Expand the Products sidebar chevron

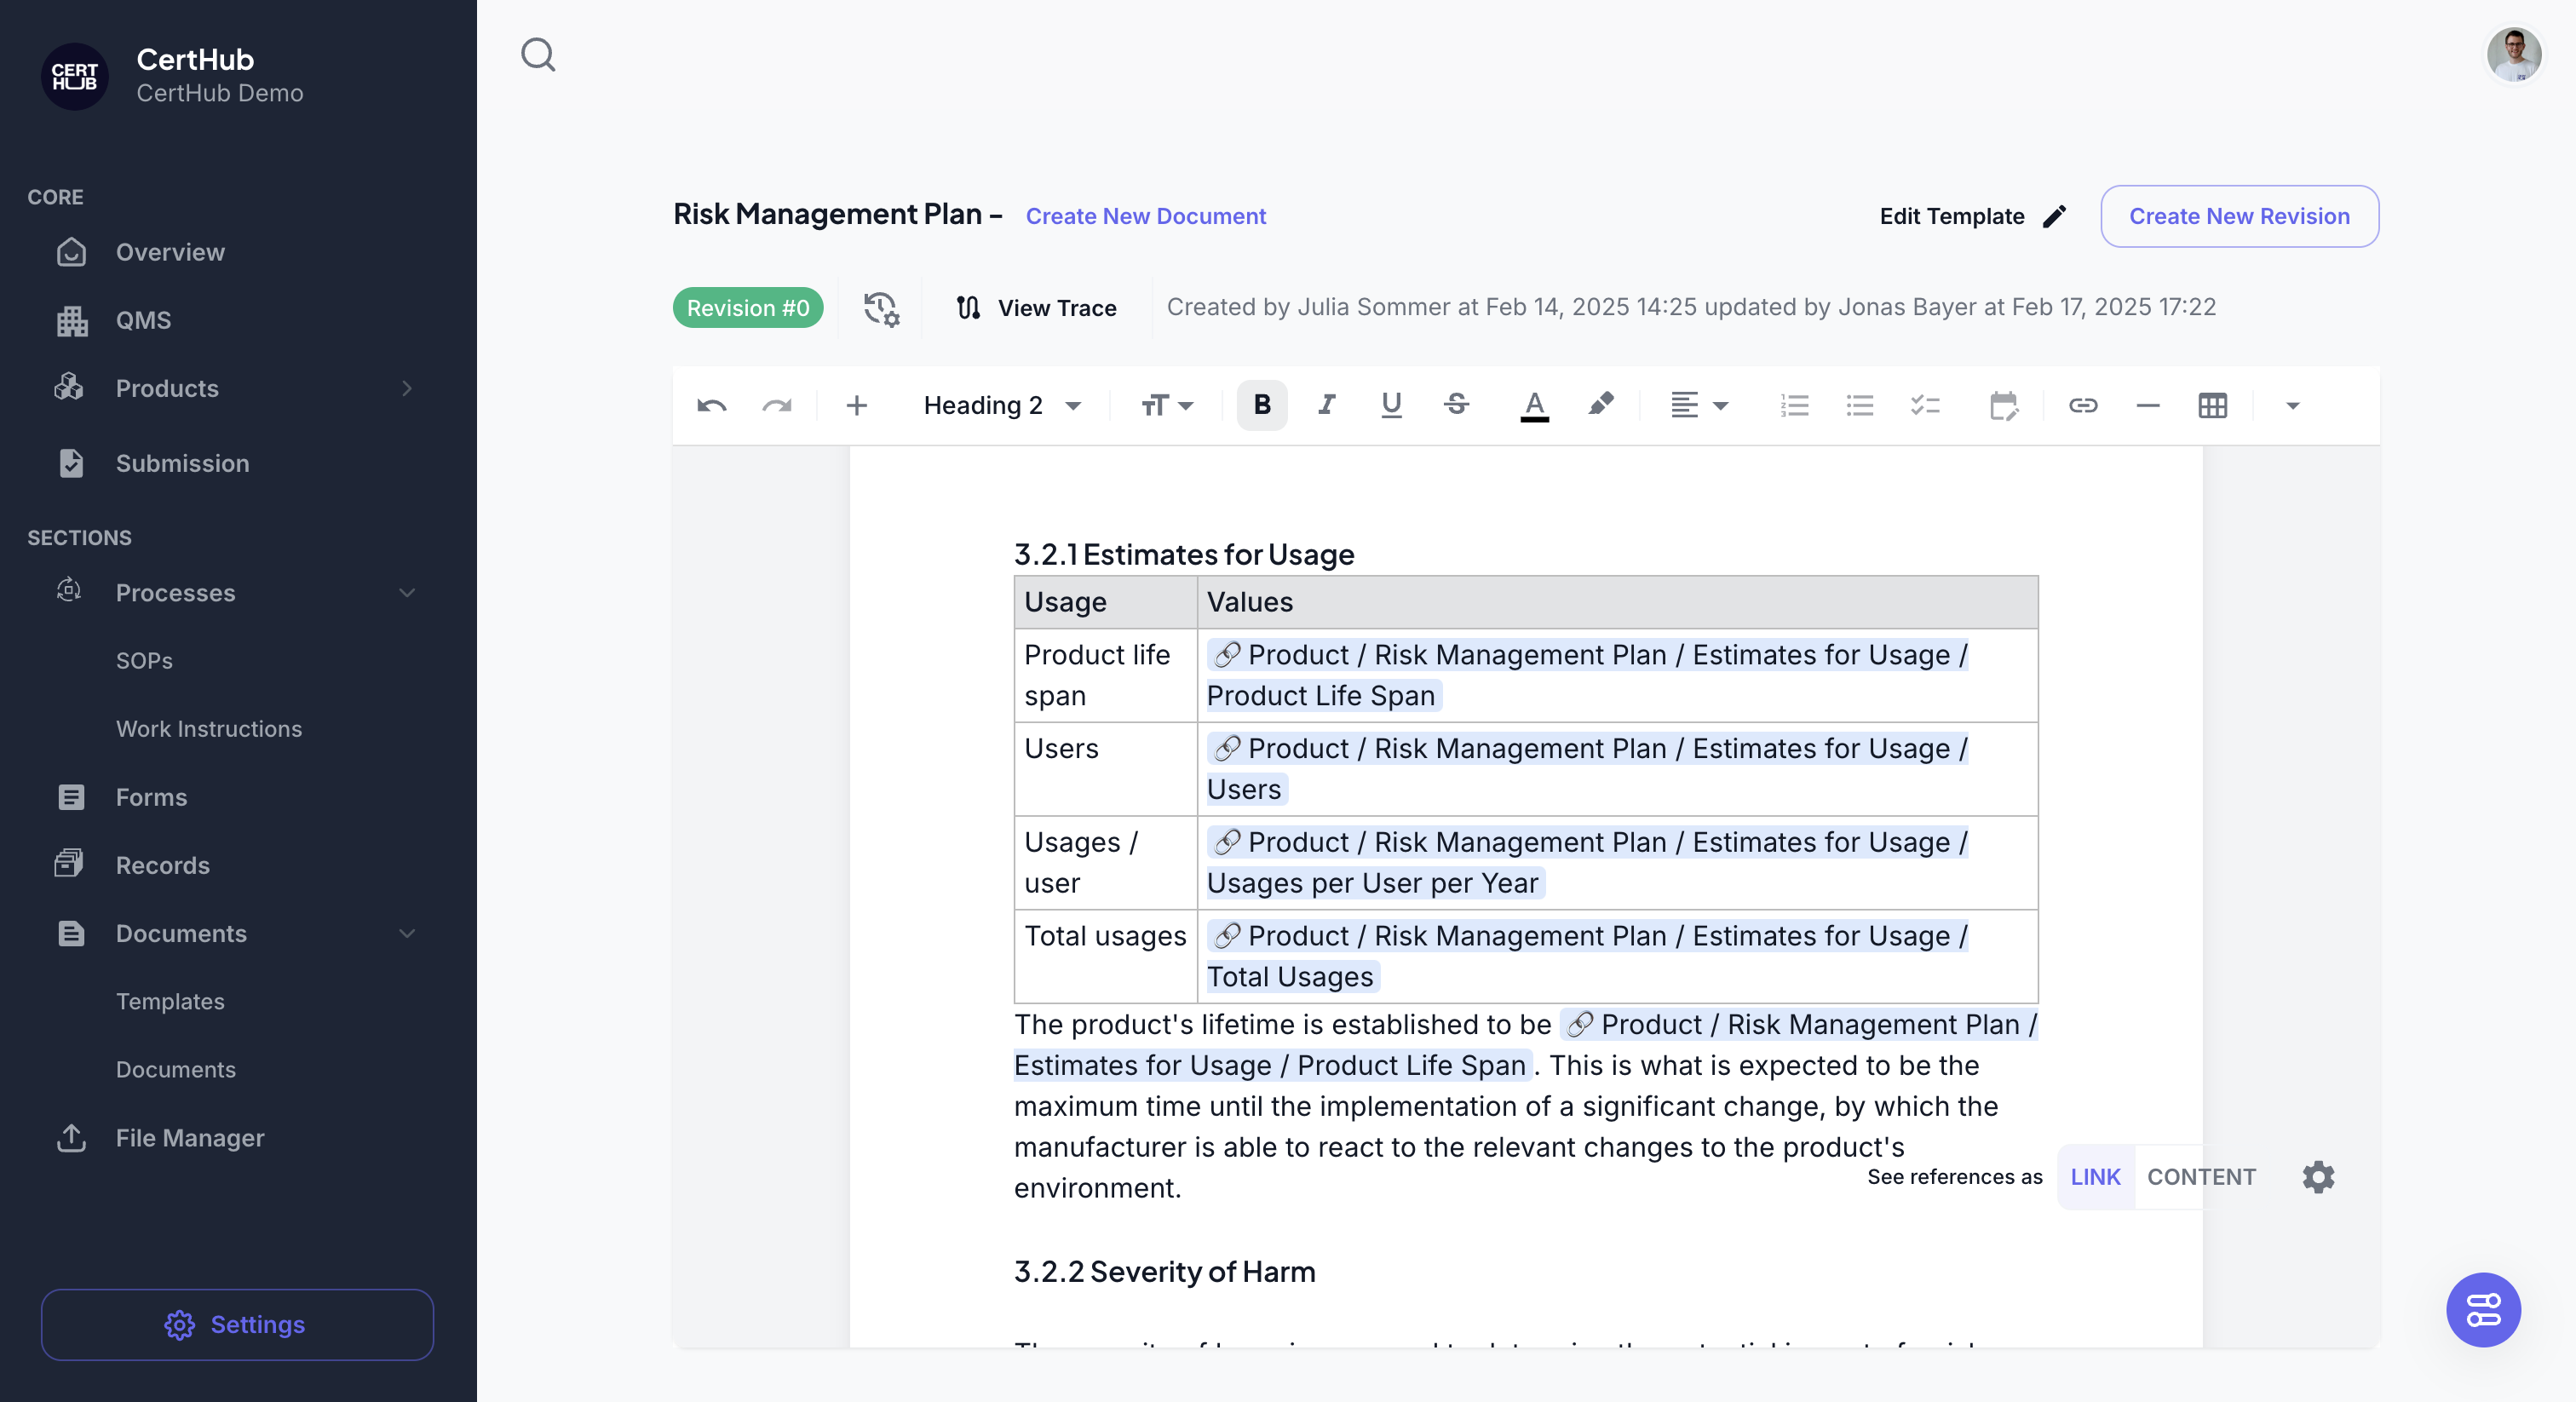click(x=407, y=389)
